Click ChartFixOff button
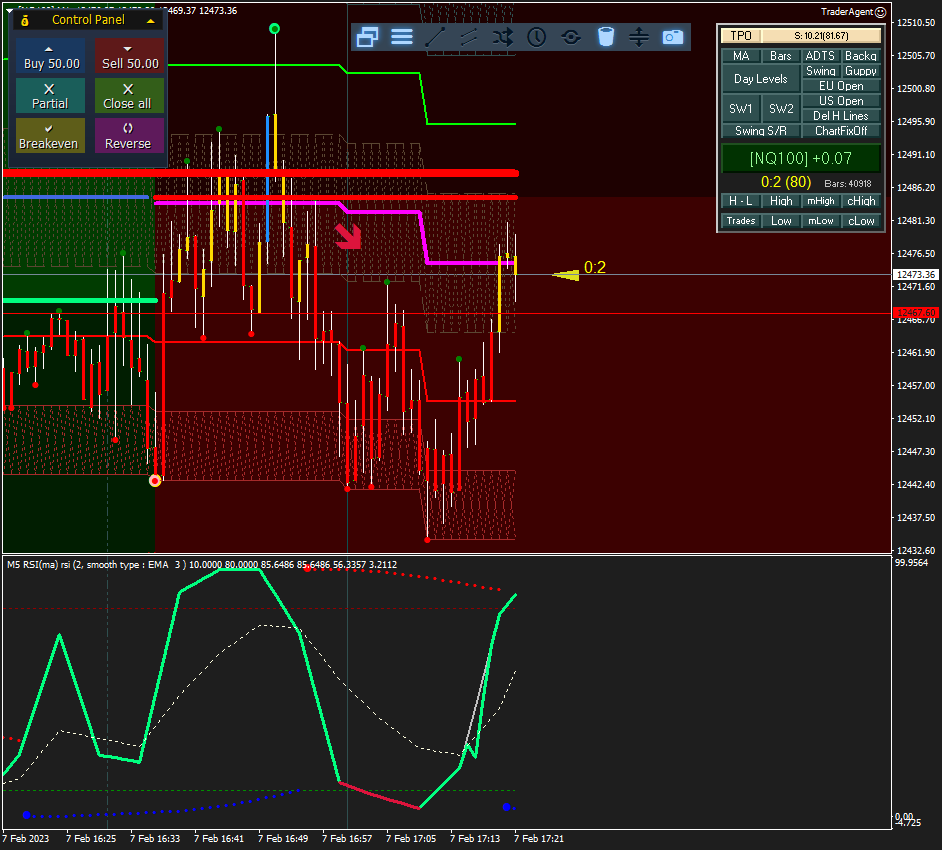942x850 pixels. coord(841,131)
